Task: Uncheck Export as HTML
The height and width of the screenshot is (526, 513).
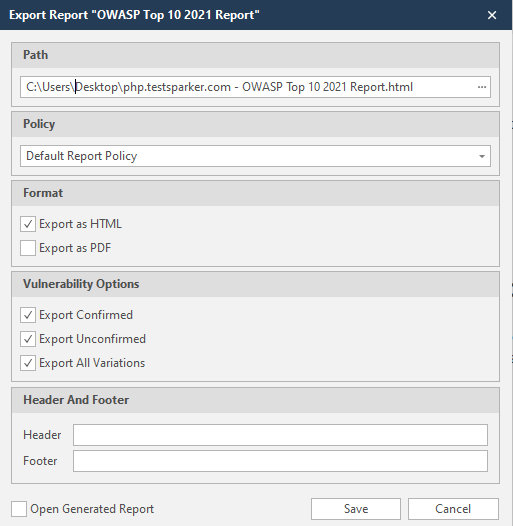Action: 28,224
